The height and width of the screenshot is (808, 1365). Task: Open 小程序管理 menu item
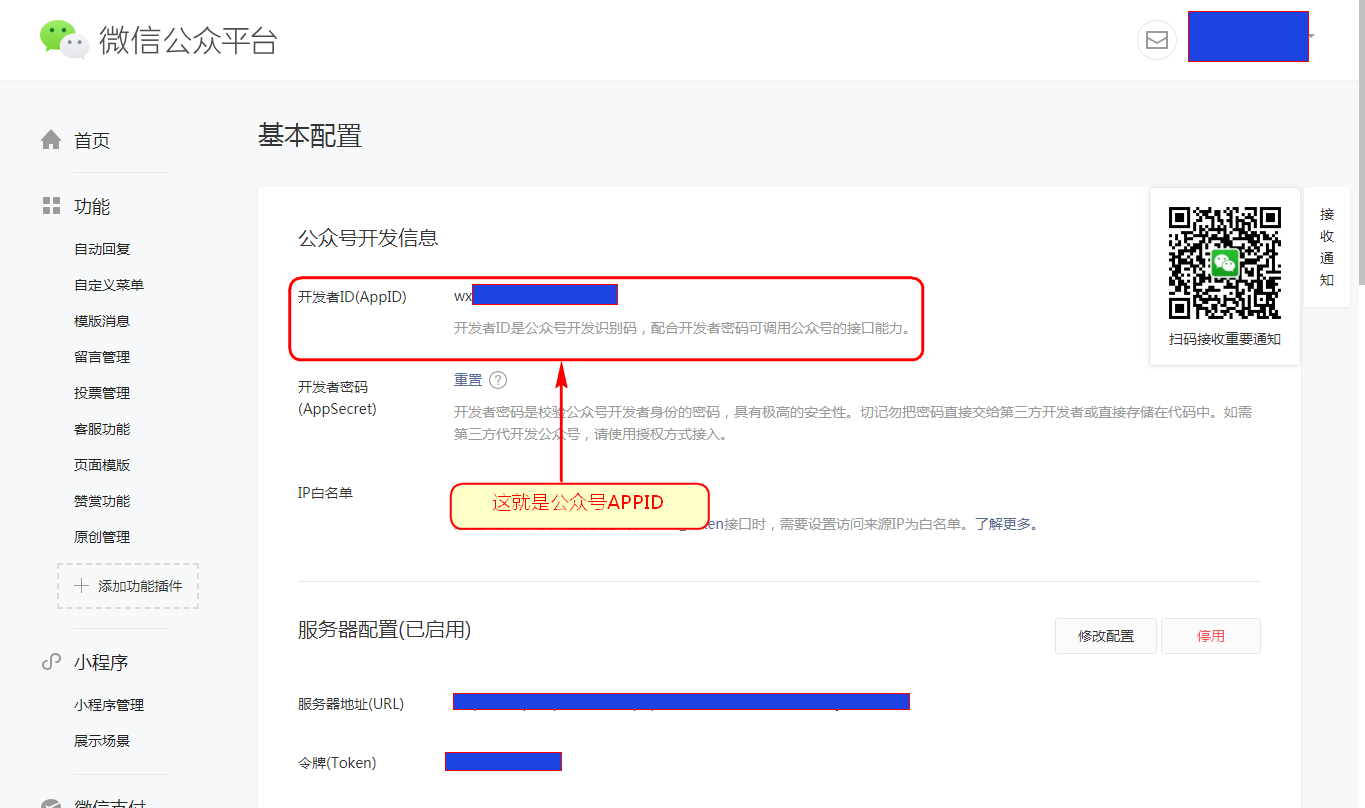pos(109,705)
